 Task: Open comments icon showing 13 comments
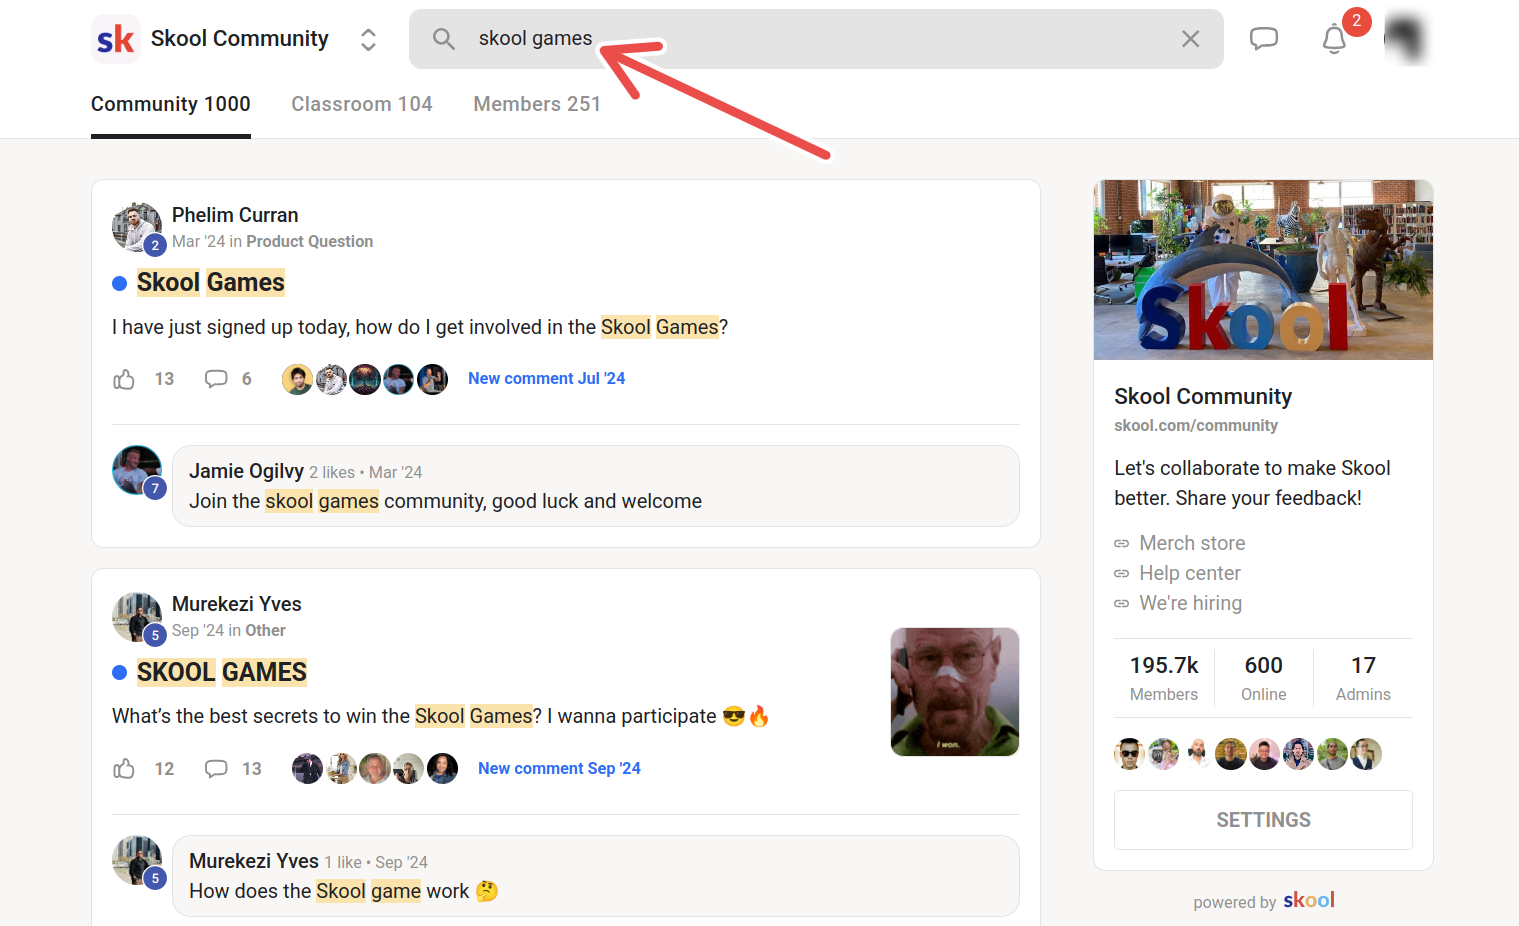[x=216, y=769]
